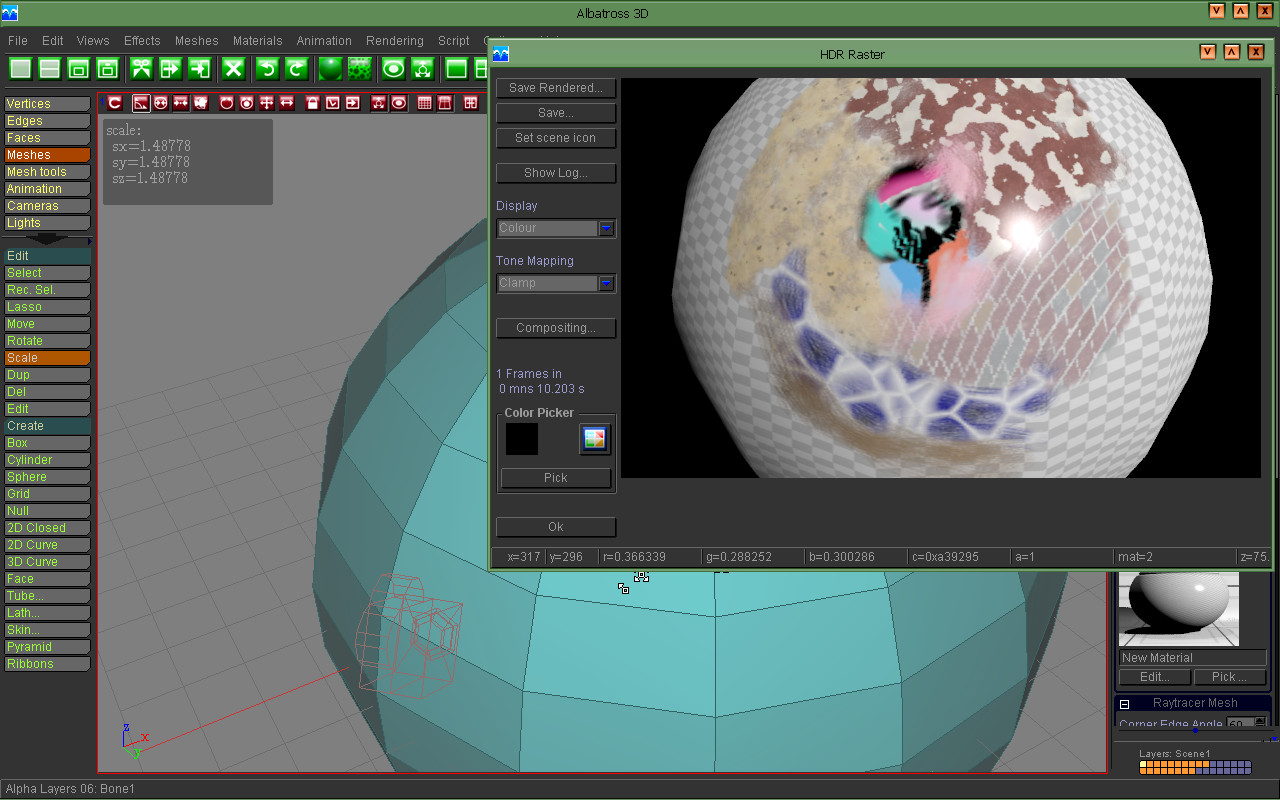The image size is (1280, 800).
Task: Click the red four-pane split icon
Action: [471, 103]
